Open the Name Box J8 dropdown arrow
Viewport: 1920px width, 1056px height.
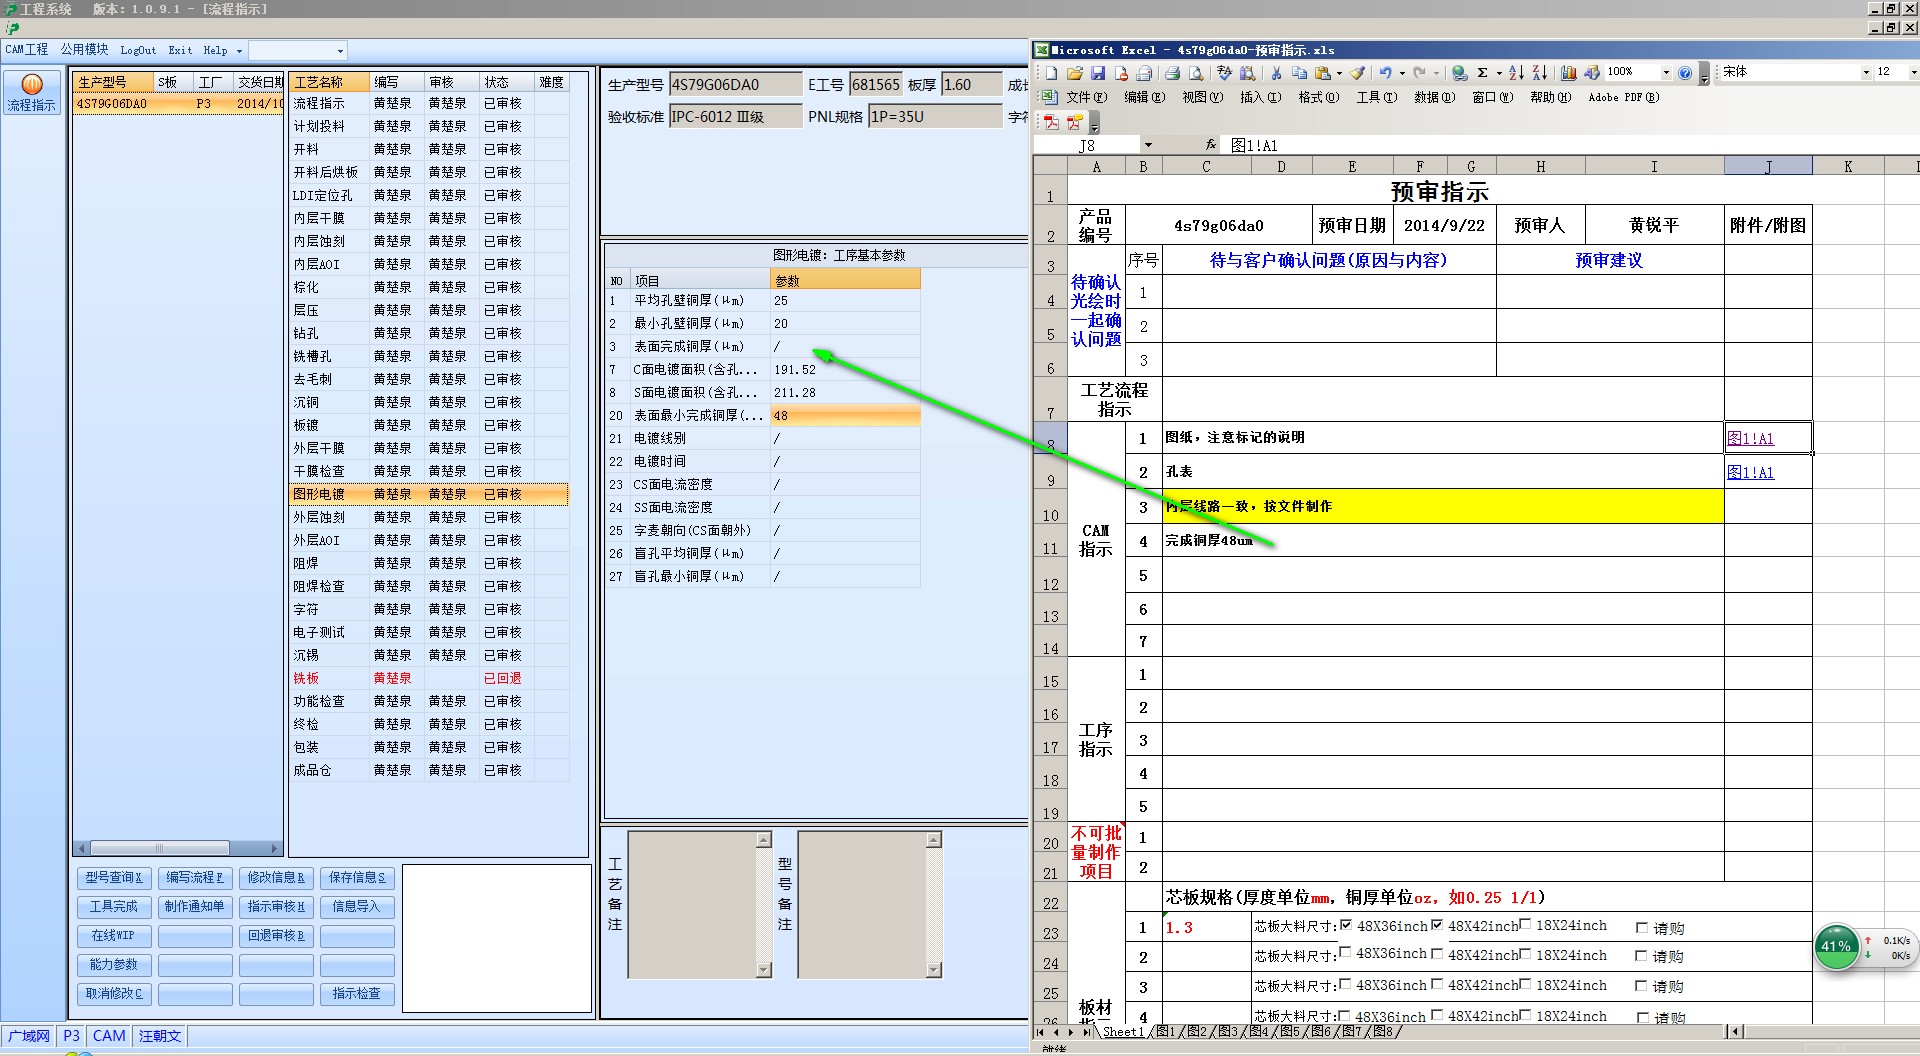[1148, 145]
